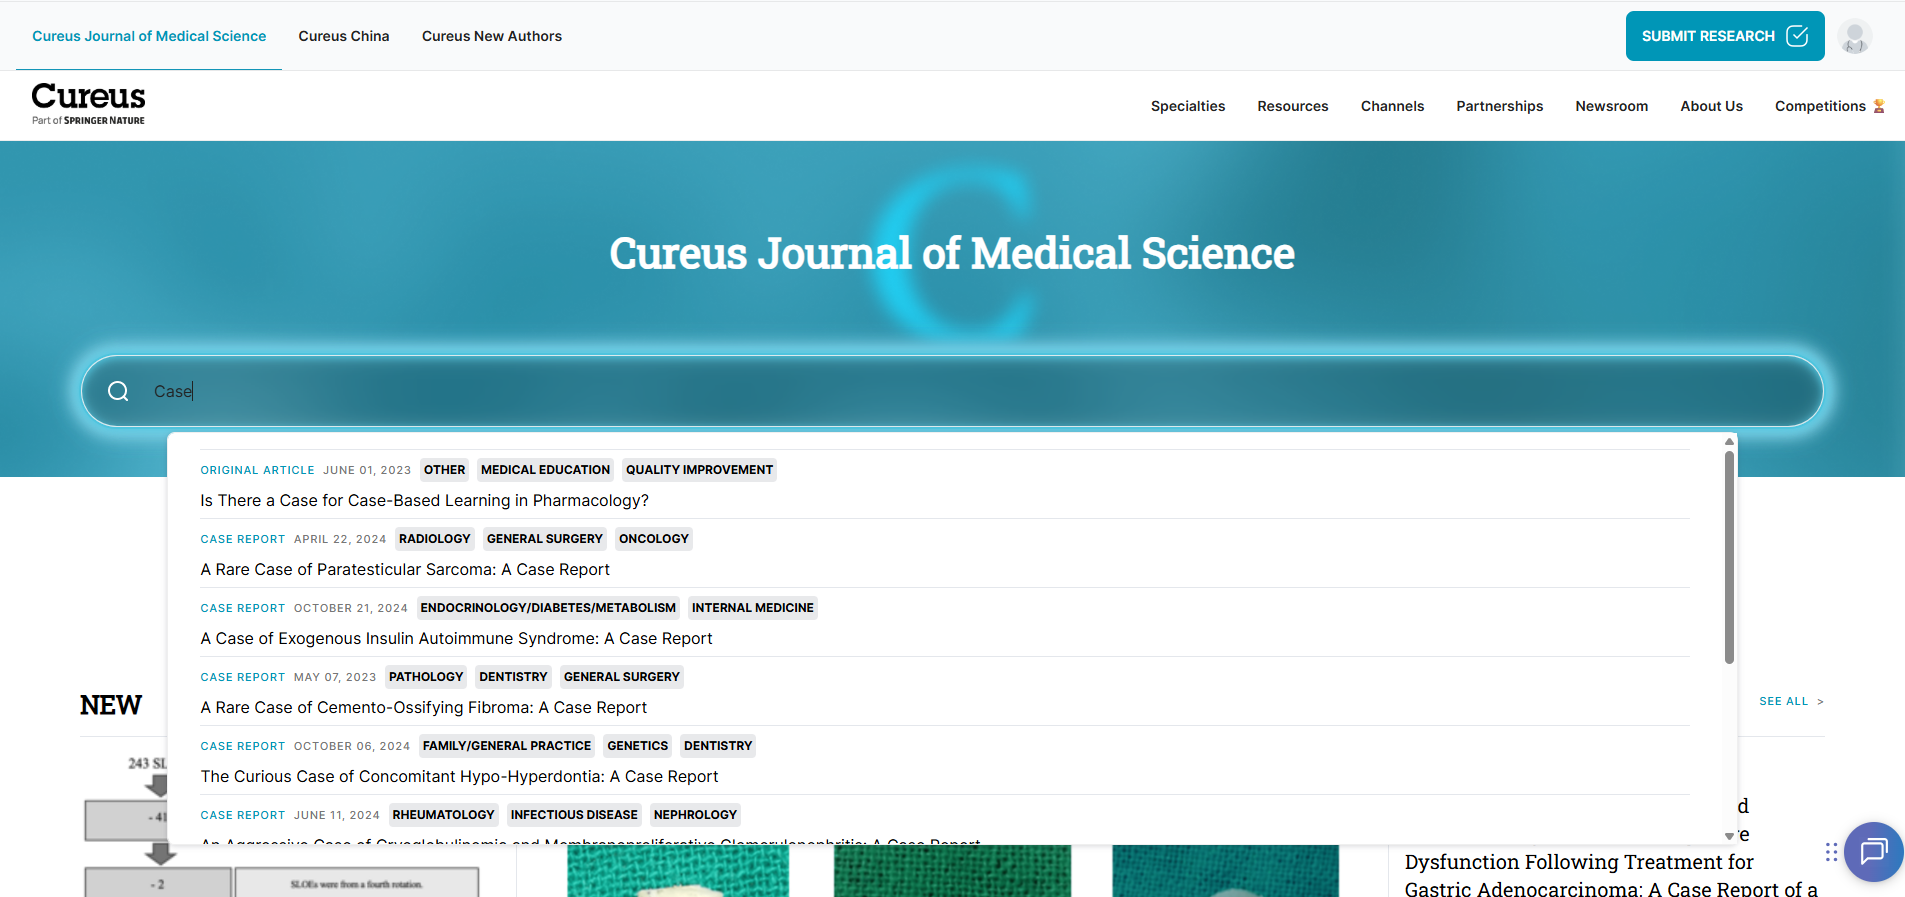The image size is (1905, 897).
Task: Click the search results scrollbar thumb
Action: point(1729,556)
